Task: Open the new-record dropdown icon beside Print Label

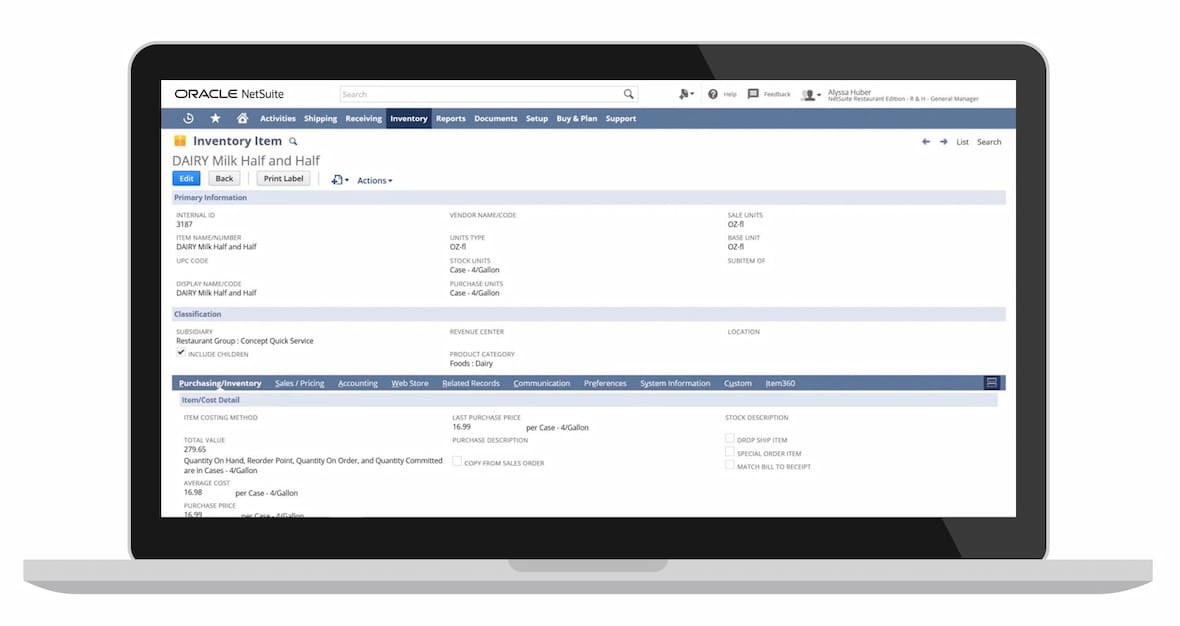Action: pyautogui.click(x=339, y=180)
